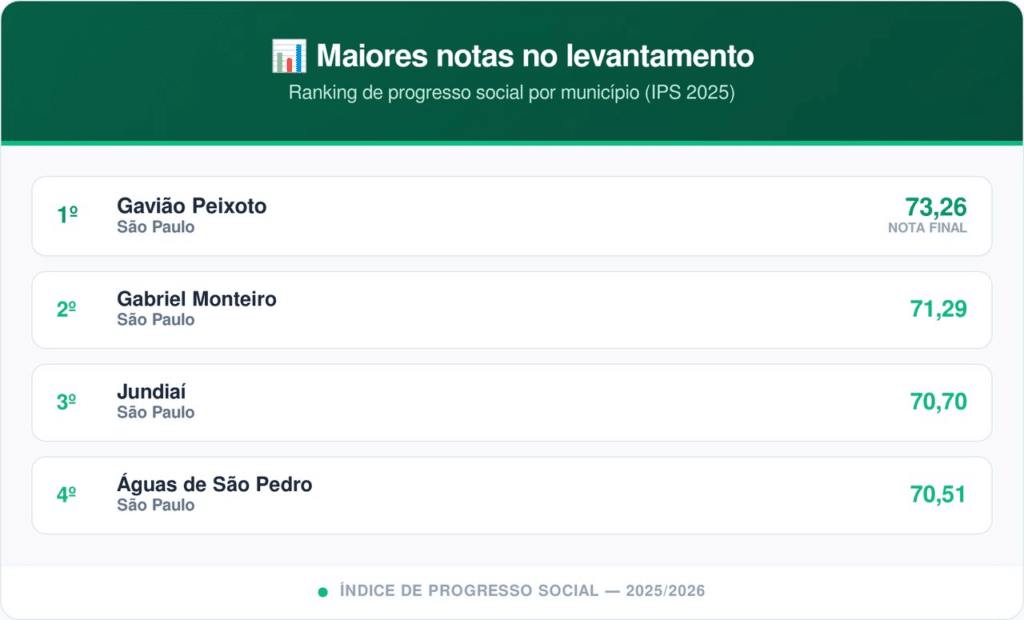Click 'São Paulo' under Jundiaí
Viewport: 1024px width, 620px height.
(x=155, y=412)
